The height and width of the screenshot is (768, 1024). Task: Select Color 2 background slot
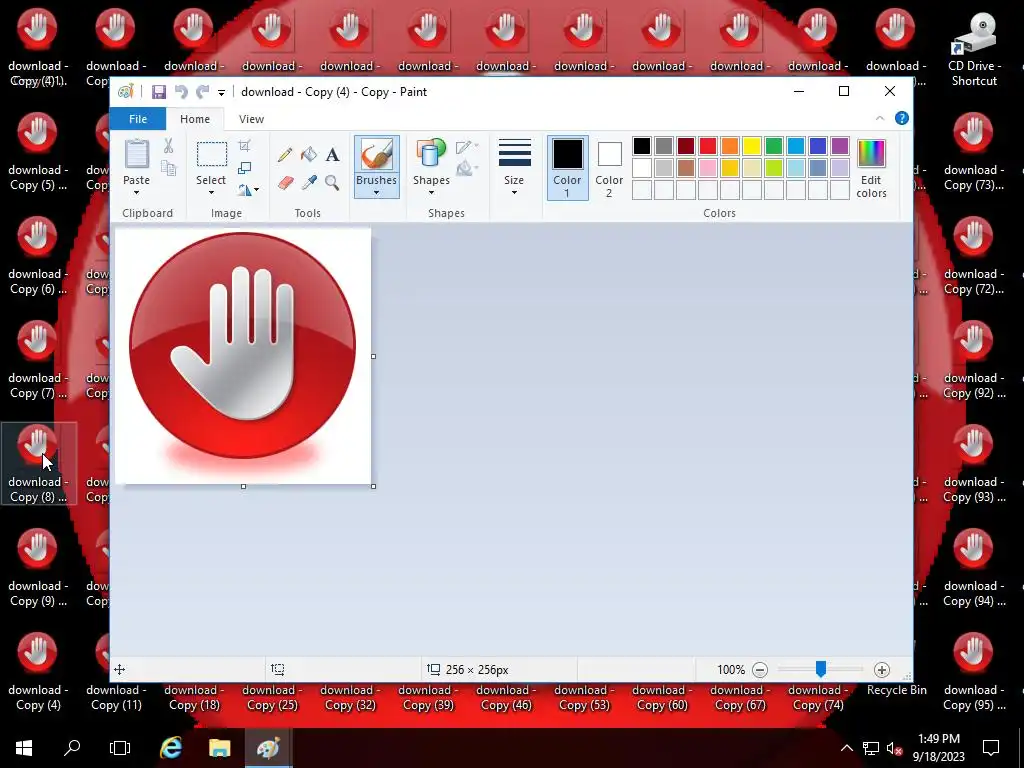coord(609,168)
